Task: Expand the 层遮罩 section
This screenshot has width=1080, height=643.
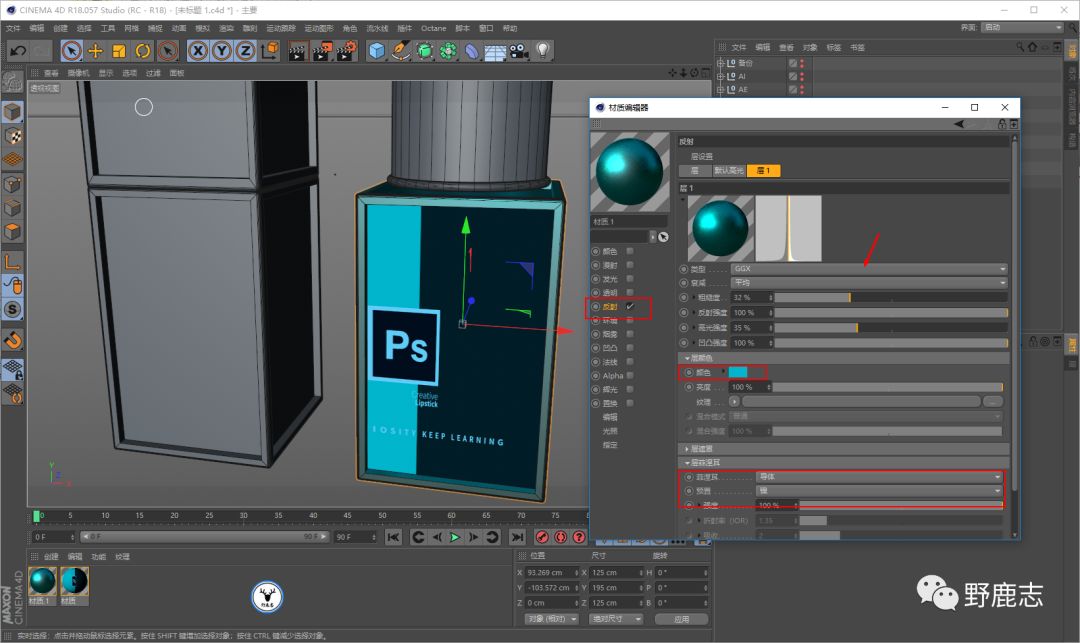Action: [700, 448]
